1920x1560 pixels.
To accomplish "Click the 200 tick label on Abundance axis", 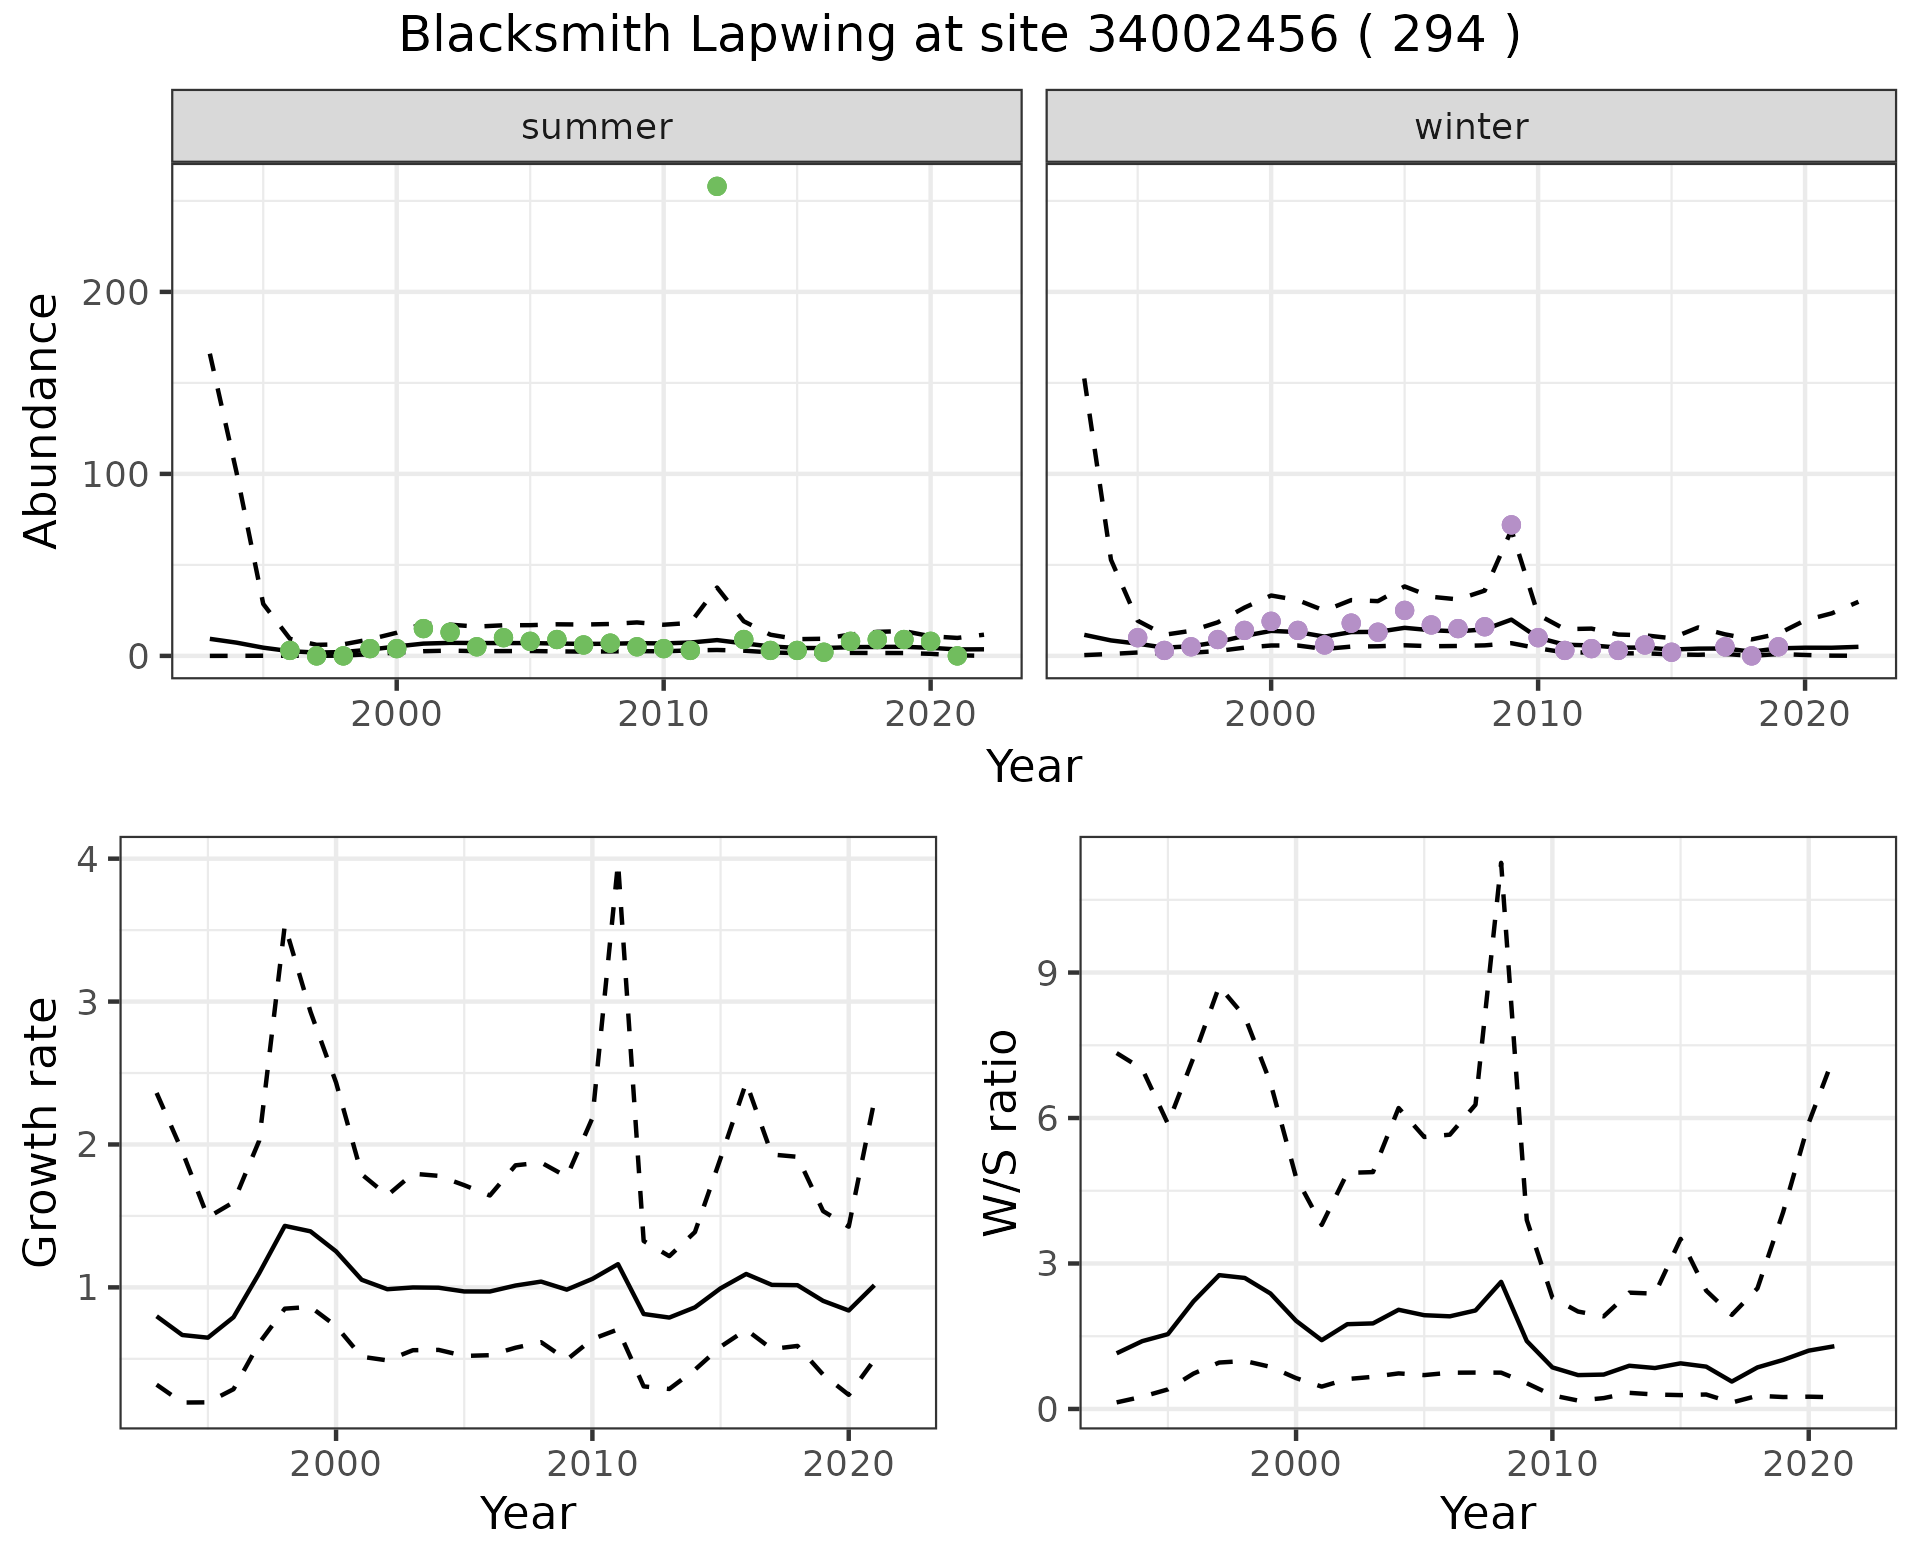I will 113,292.
